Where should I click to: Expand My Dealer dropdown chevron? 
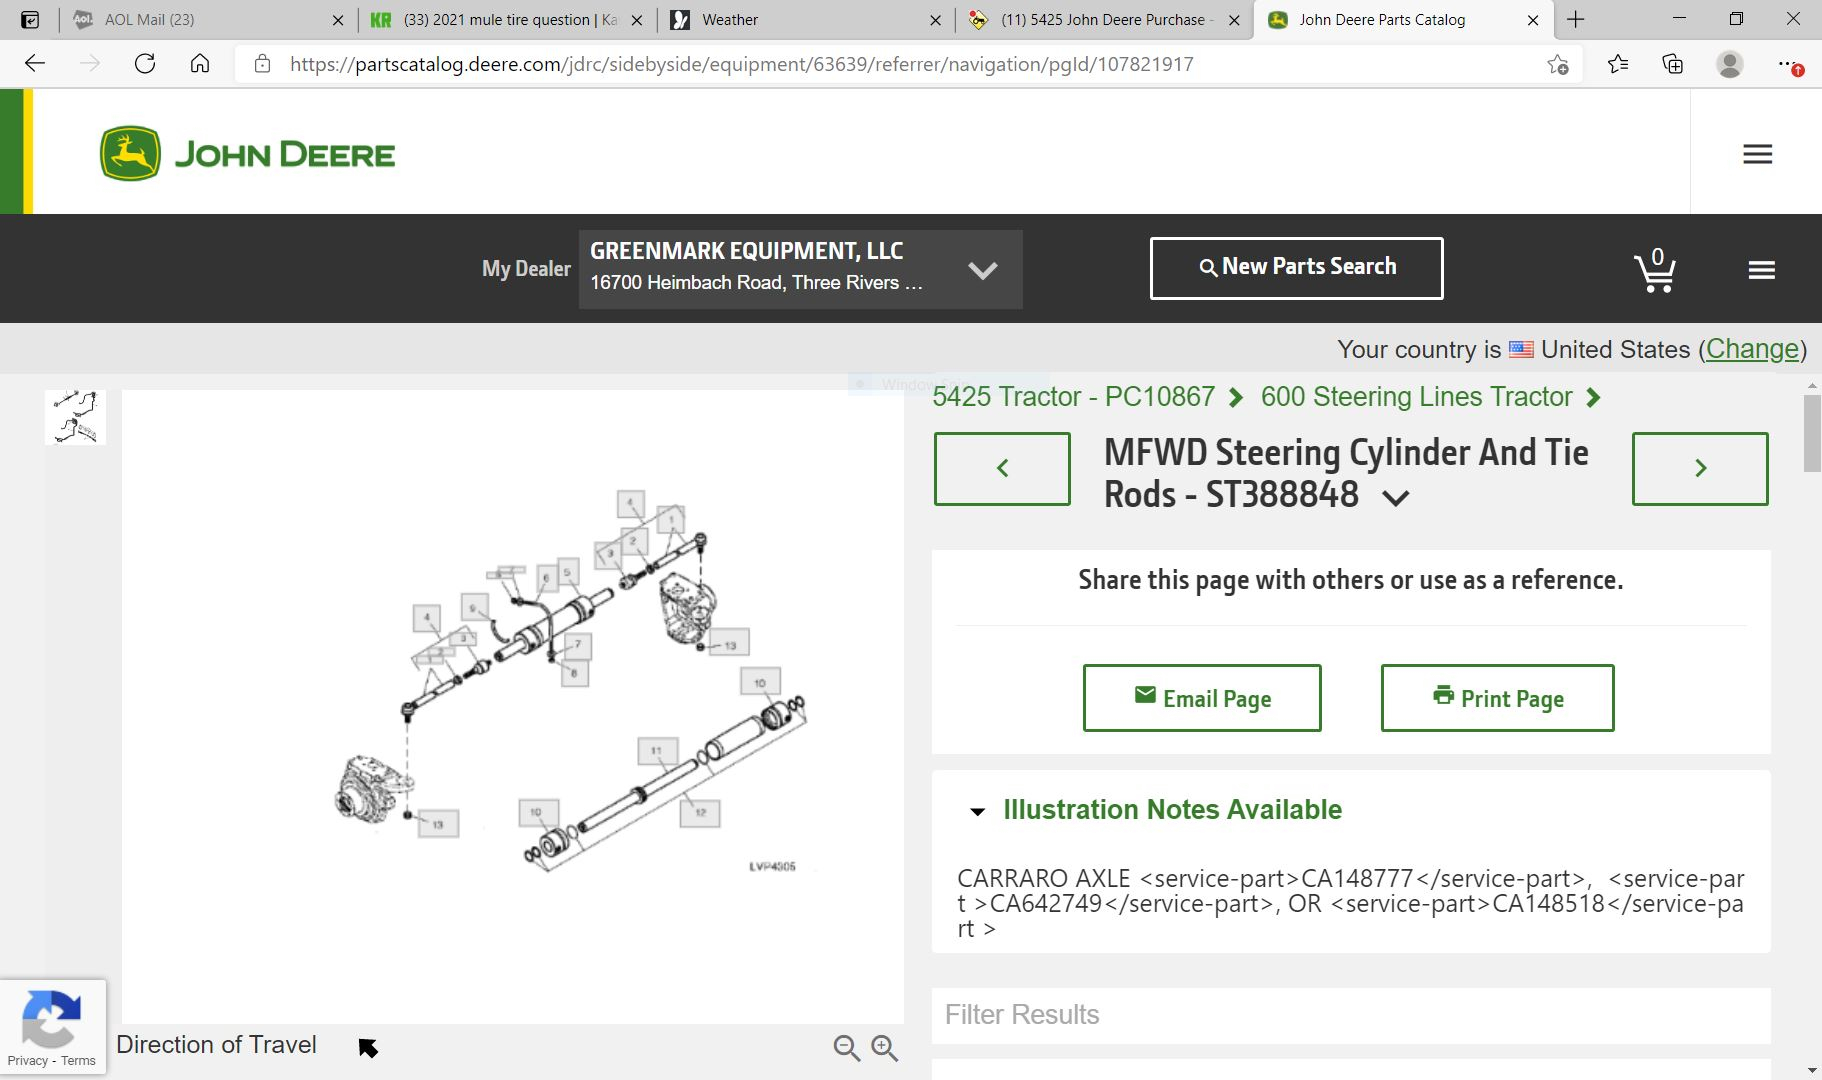[983, 270]
